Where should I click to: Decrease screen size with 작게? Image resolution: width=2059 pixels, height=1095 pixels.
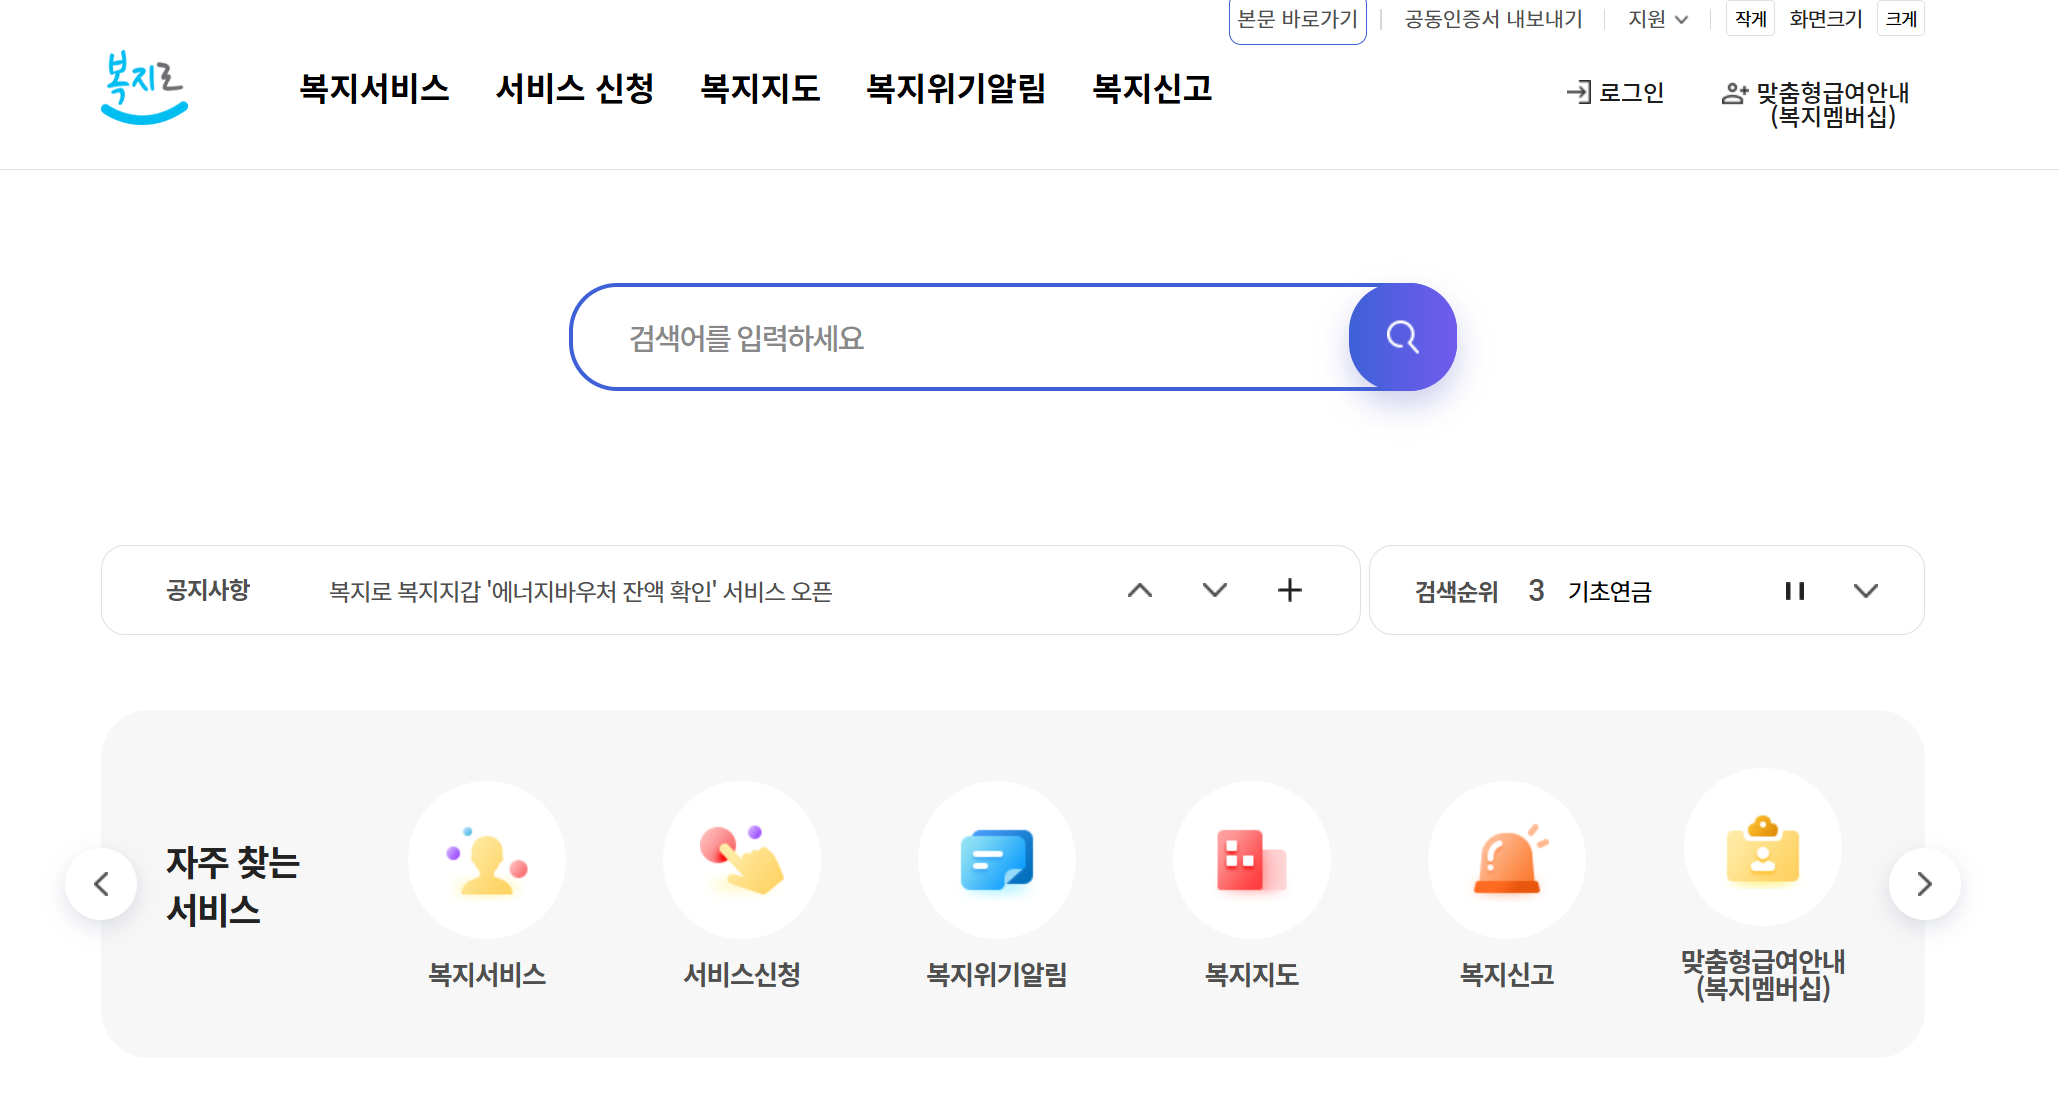(x=1750, y=19)
